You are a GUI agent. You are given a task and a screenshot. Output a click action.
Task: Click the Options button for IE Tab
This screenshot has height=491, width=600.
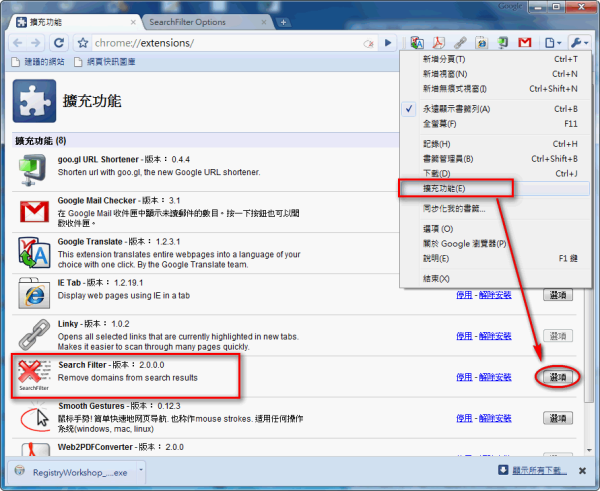[x=558, y=295]
